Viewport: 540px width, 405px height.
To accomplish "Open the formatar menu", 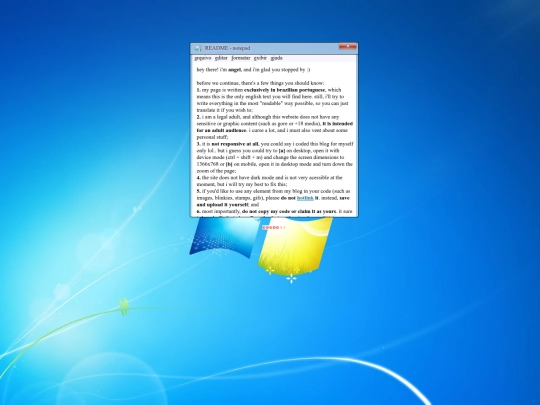I will tap(241, 58).
